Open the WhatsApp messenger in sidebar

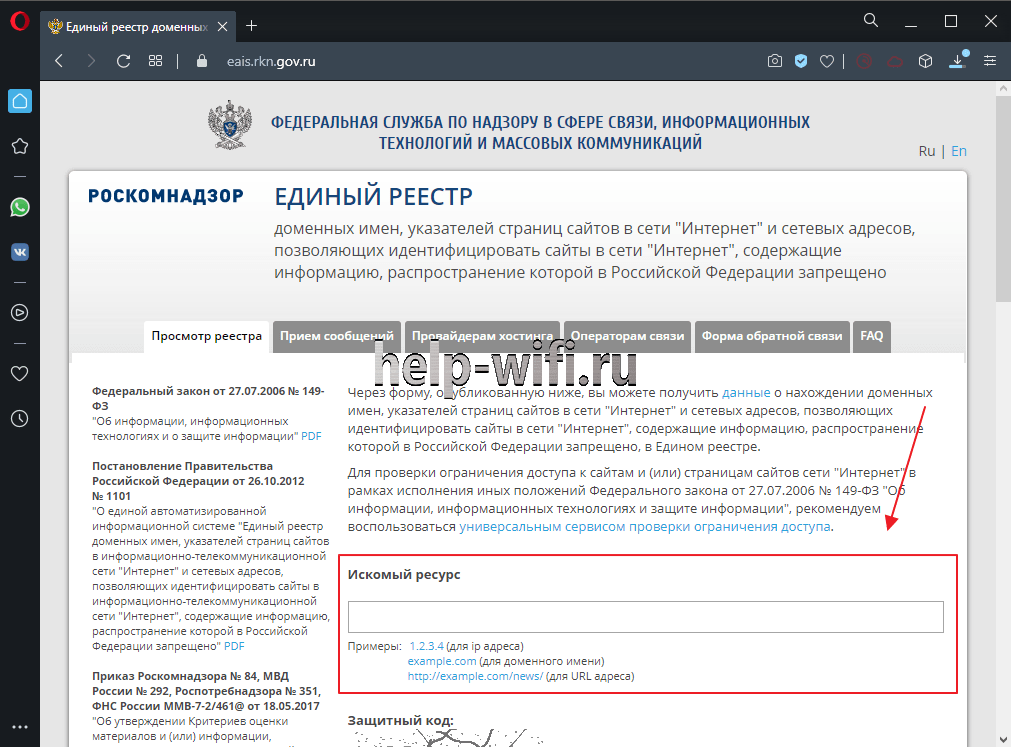point(19,207)
